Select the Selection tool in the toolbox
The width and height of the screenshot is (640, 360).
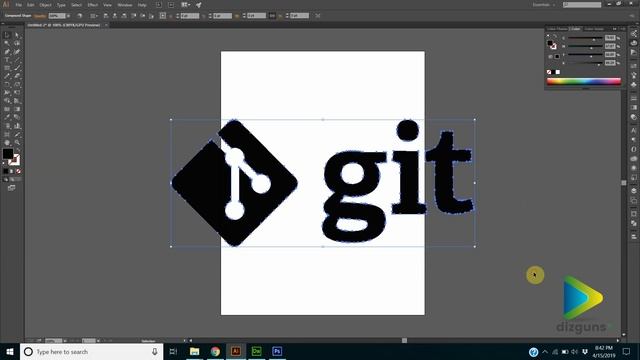coord(7,36)
